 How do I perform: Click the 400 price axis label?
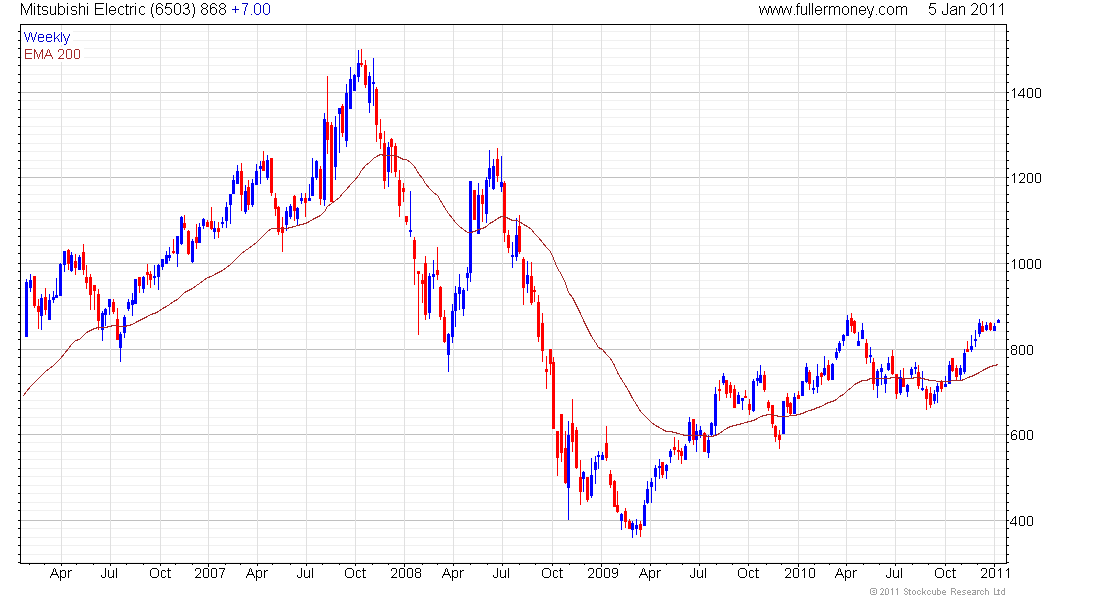pos(1021,521)
